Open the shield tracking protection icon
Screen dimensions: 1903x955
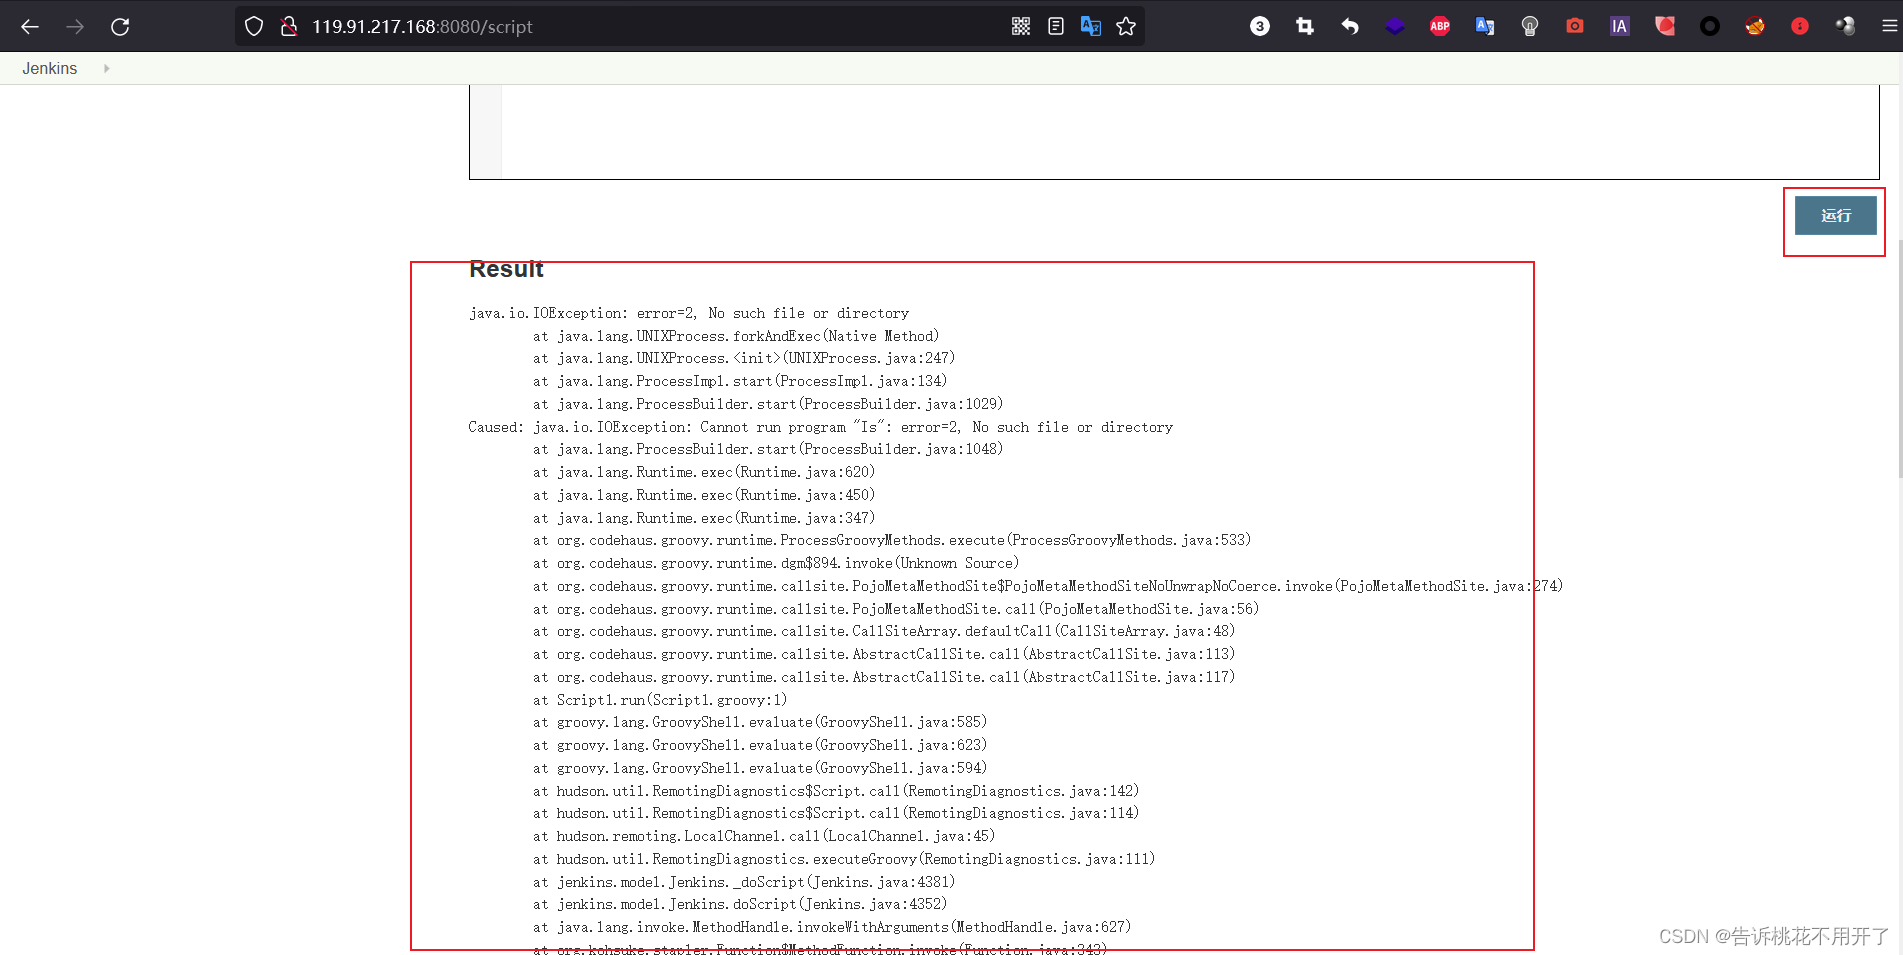tap(254, 27)
